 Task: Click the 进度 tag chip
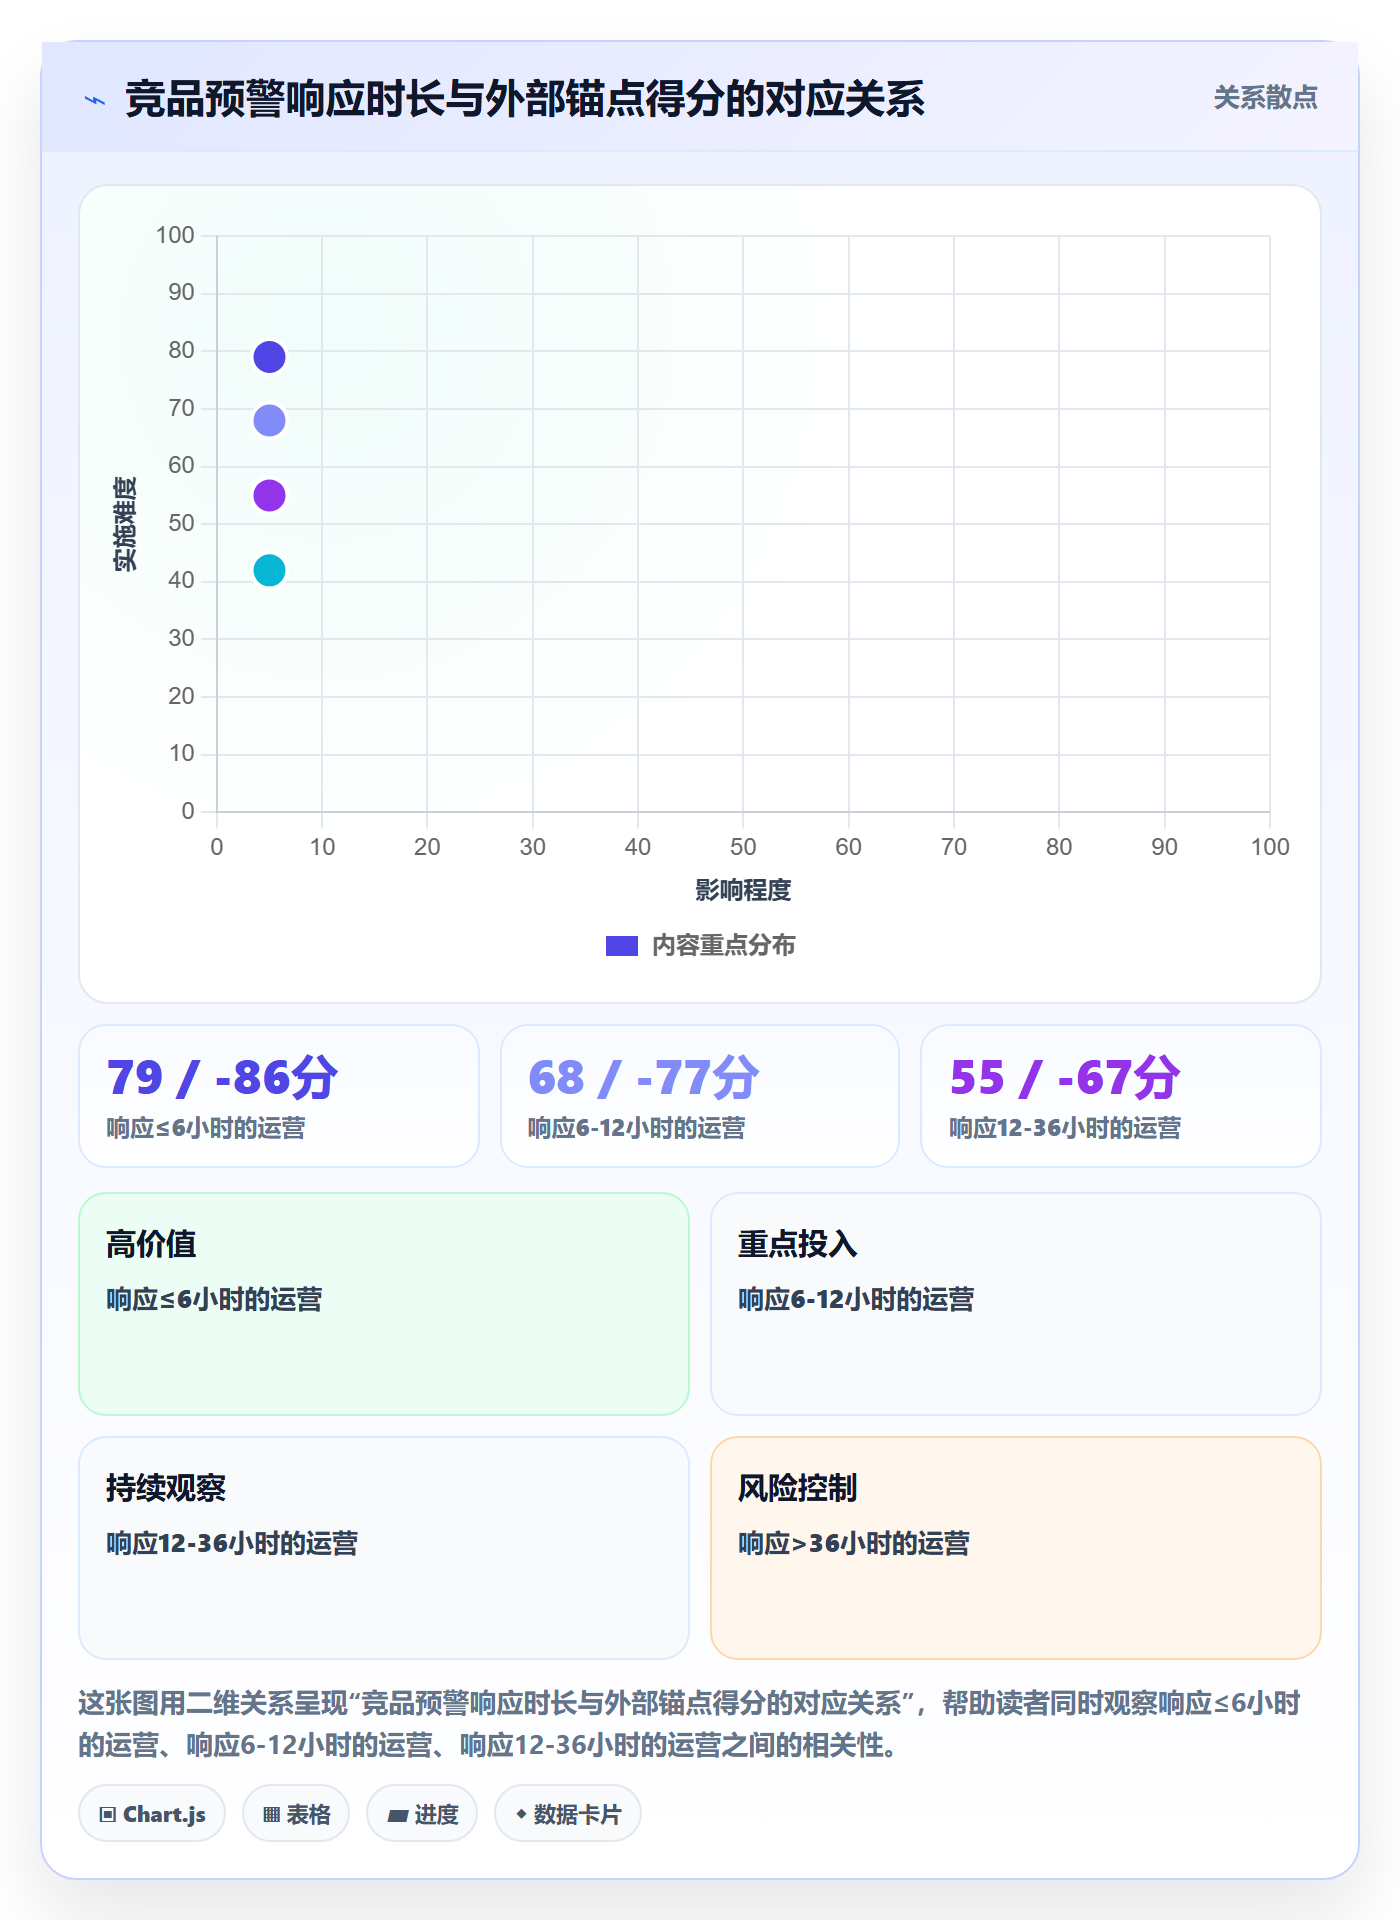[422, 1814]
